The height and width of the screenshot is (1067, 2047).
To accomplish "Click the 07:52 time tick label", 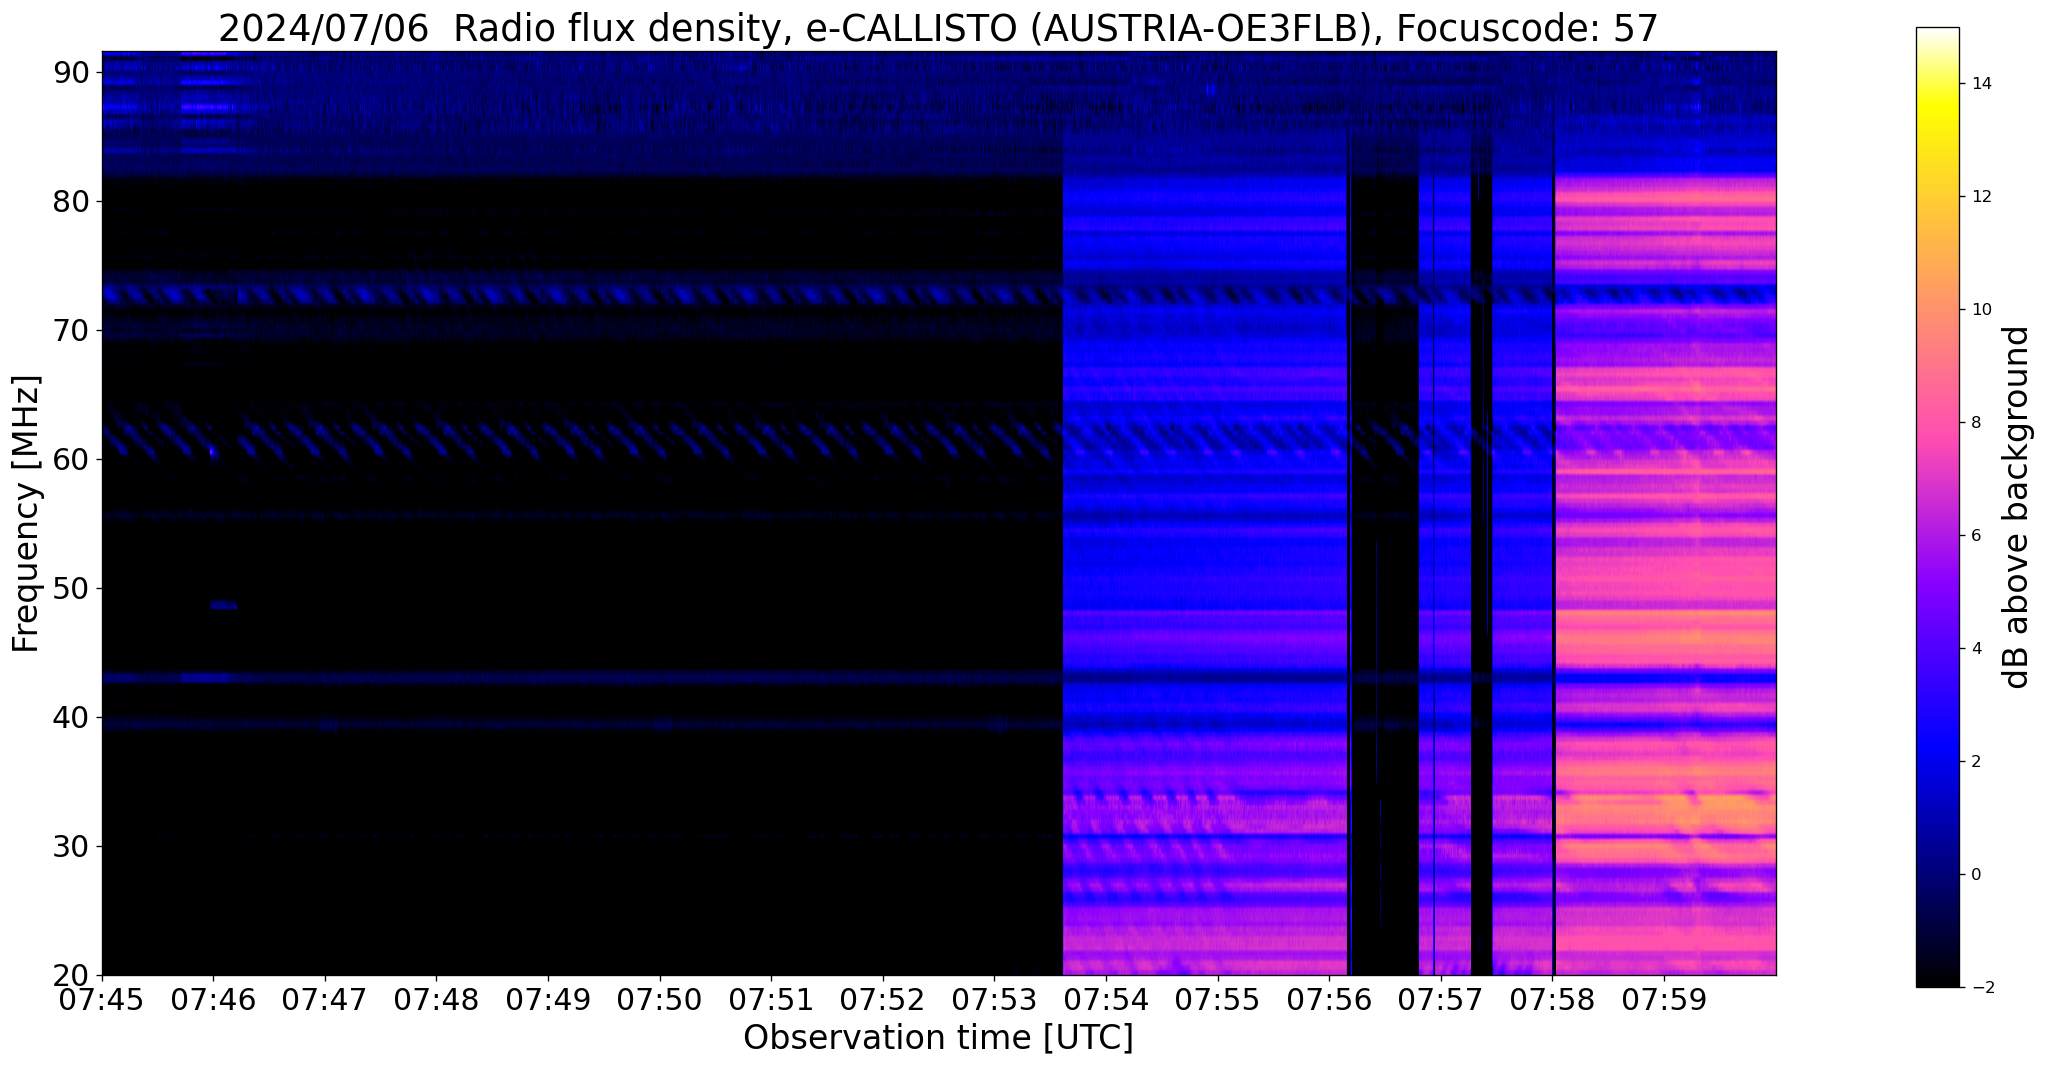I will tap(883, 999).
